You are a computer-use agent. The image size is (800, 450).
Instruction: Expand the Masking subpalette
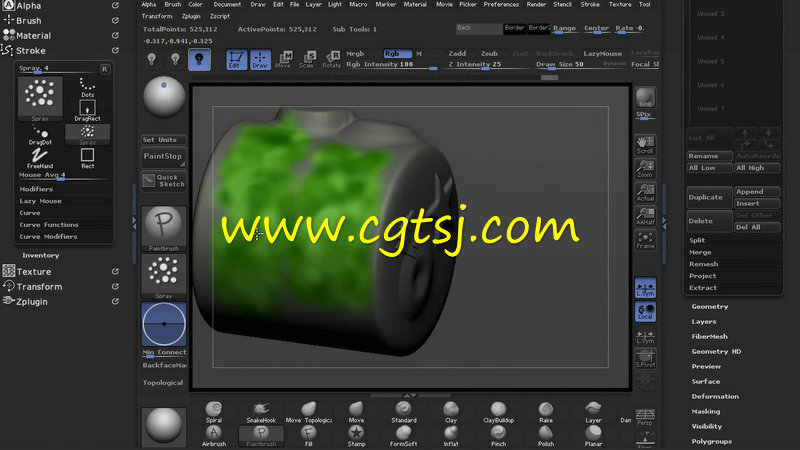706,411
